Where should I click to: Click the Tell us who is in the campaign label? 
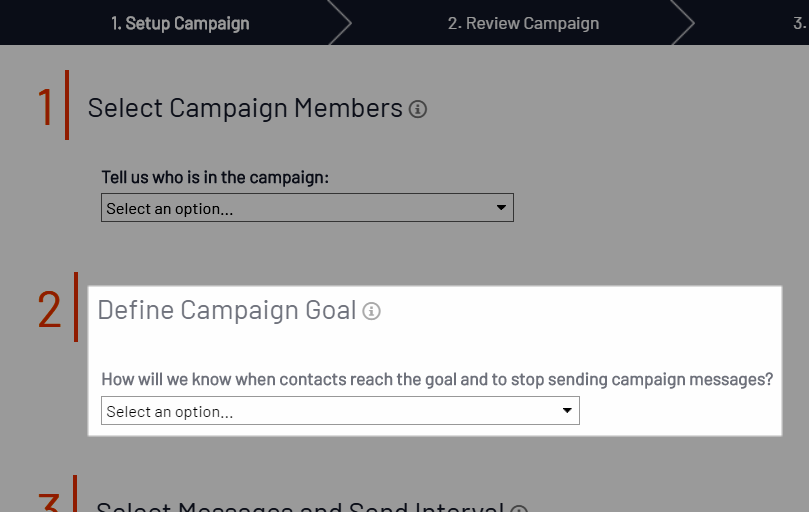pos(215,177)
